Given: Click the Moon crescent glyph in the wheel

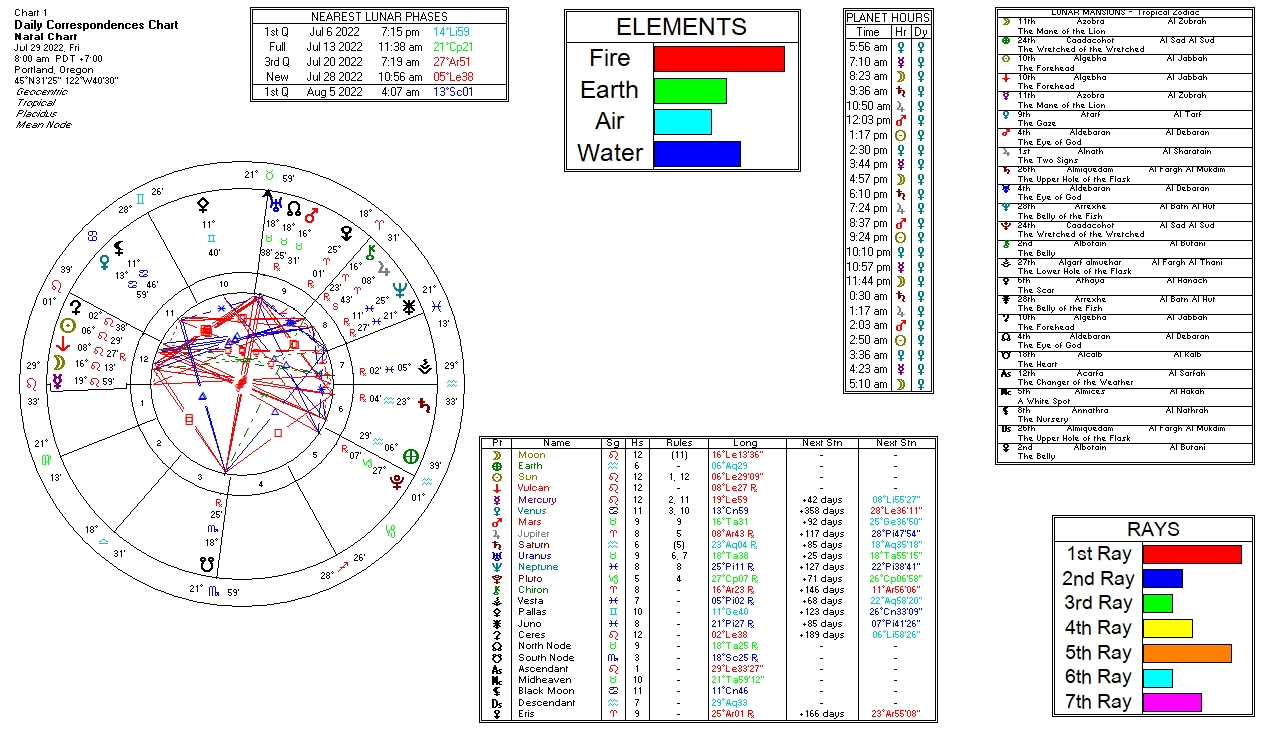Looking at the screenshot, I should pyautogui.click(x=60, y=363).
